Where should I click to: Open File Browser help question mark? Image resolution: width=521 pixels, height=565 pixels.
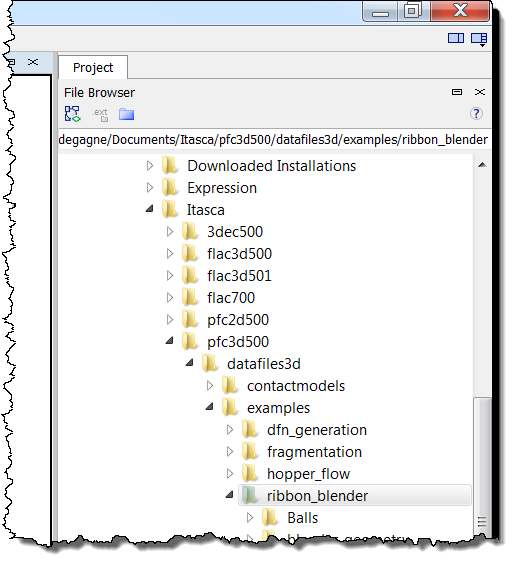(x=476, y=114)
